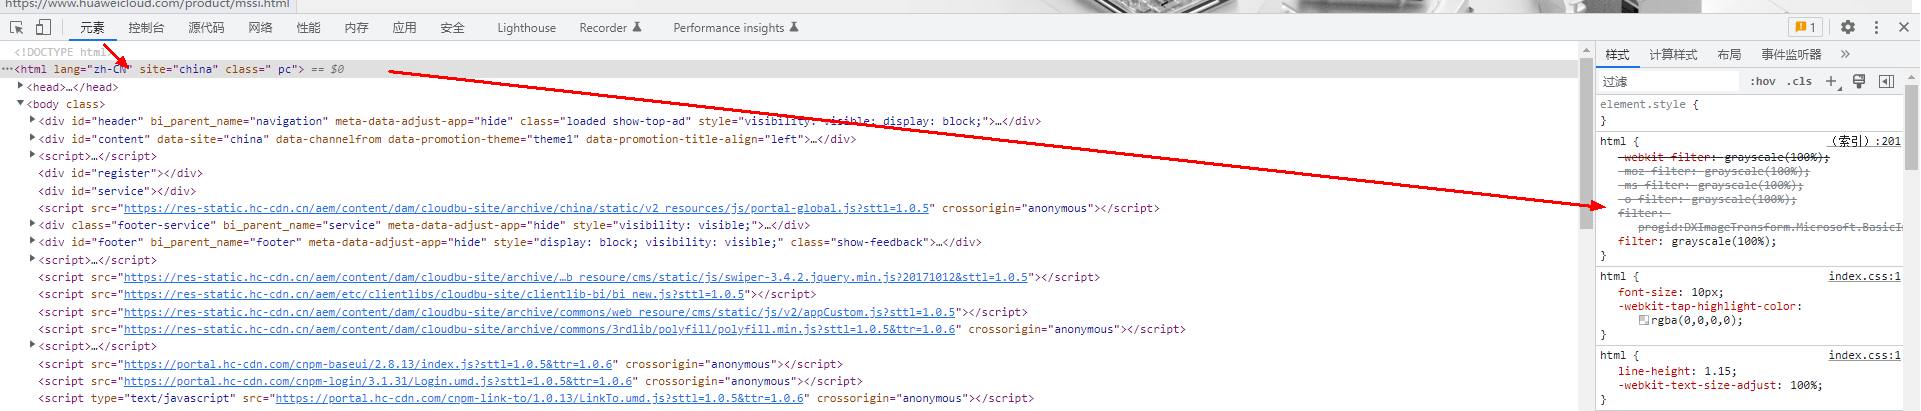Open the polyfill.min.js script link
The width and height of the screenshot is (1921, 411).
pyautogui.click(x=539, y=329)
